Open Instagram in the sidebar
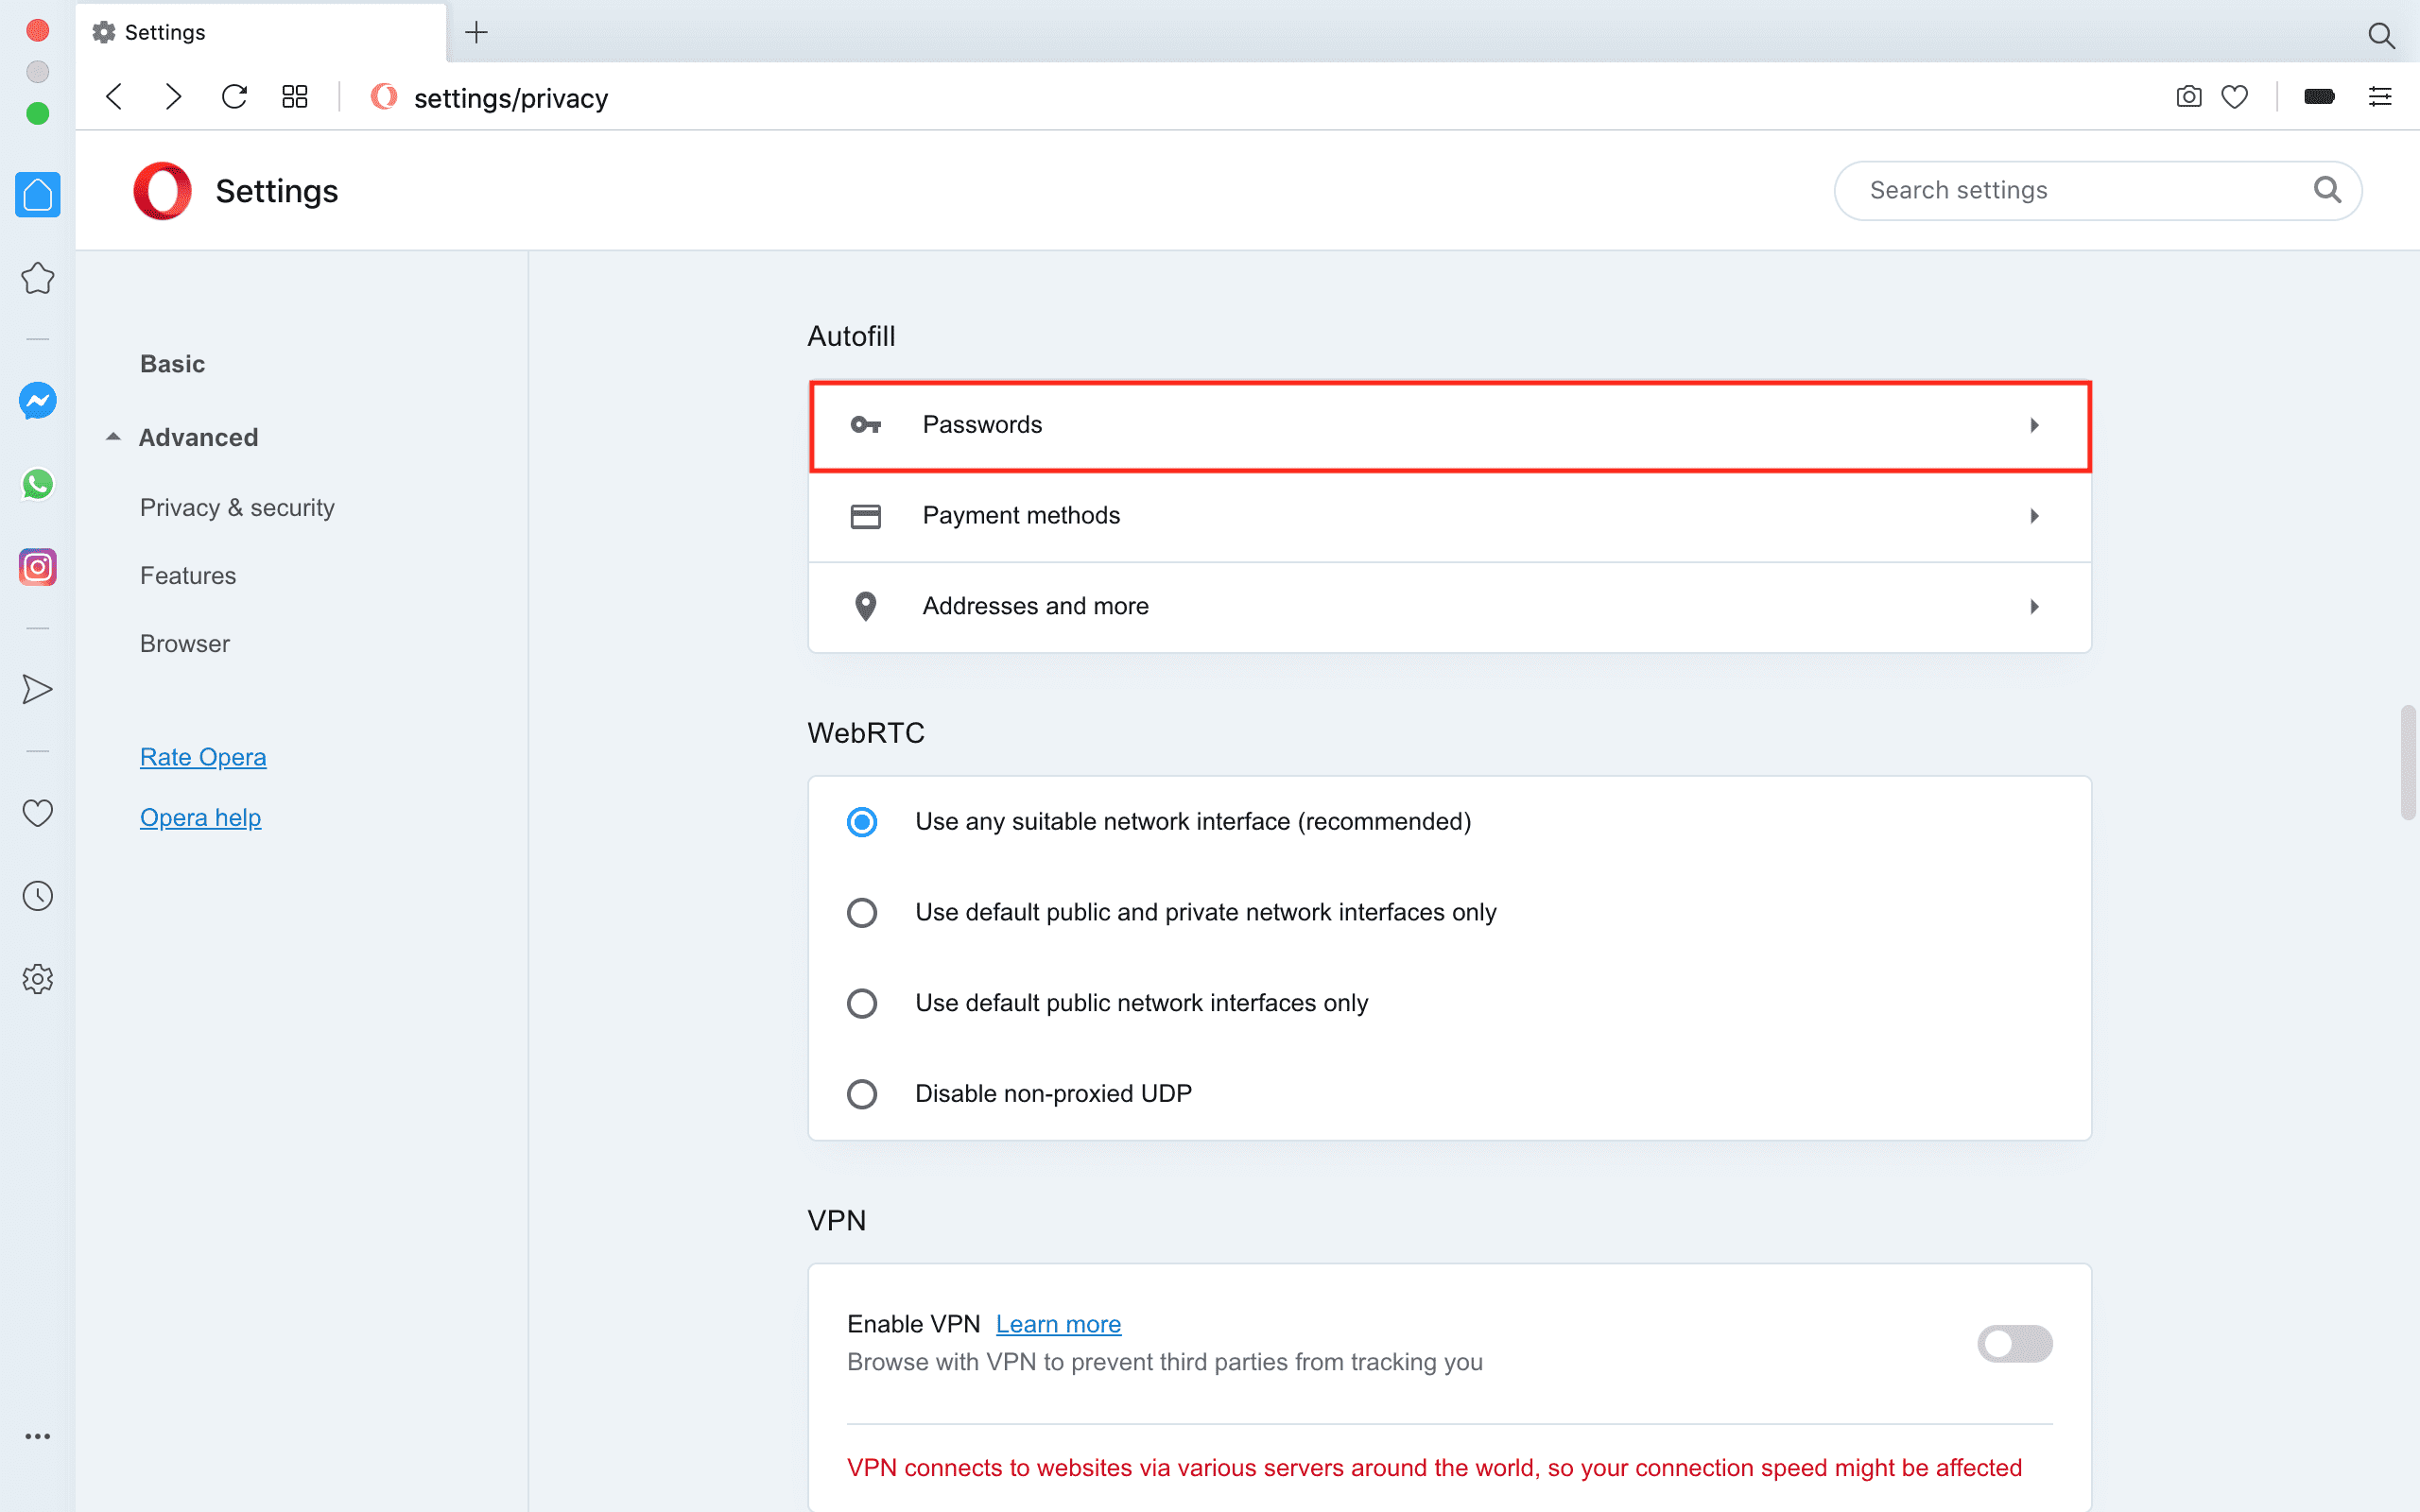Viewport: 2420px width, 1512px height. 38,567
